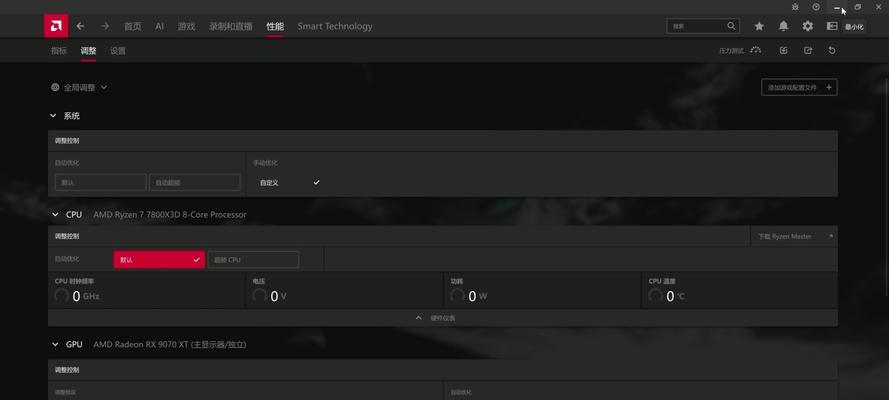Select the 性能 tab

(275, 26)
